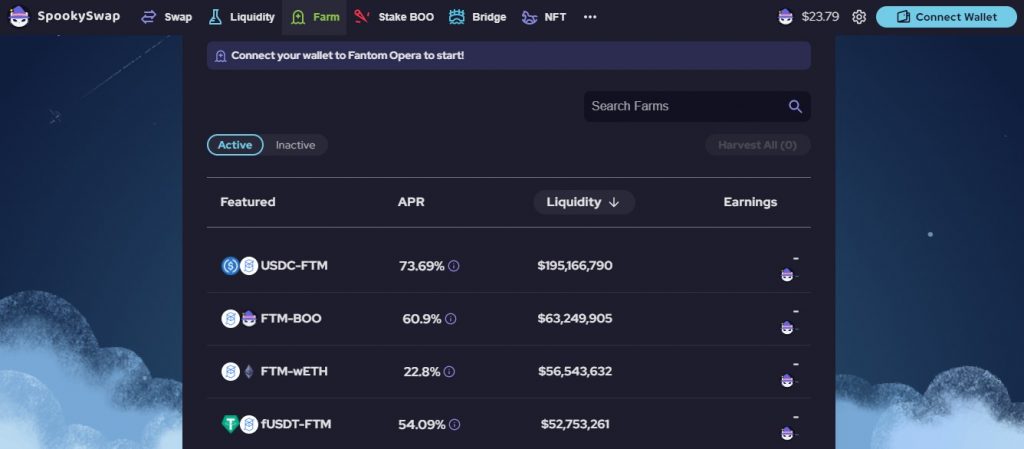The height and width of the screenshot is (449, 1024).
Task: Click the Harvest All (0) button
Action: point(758,145)
